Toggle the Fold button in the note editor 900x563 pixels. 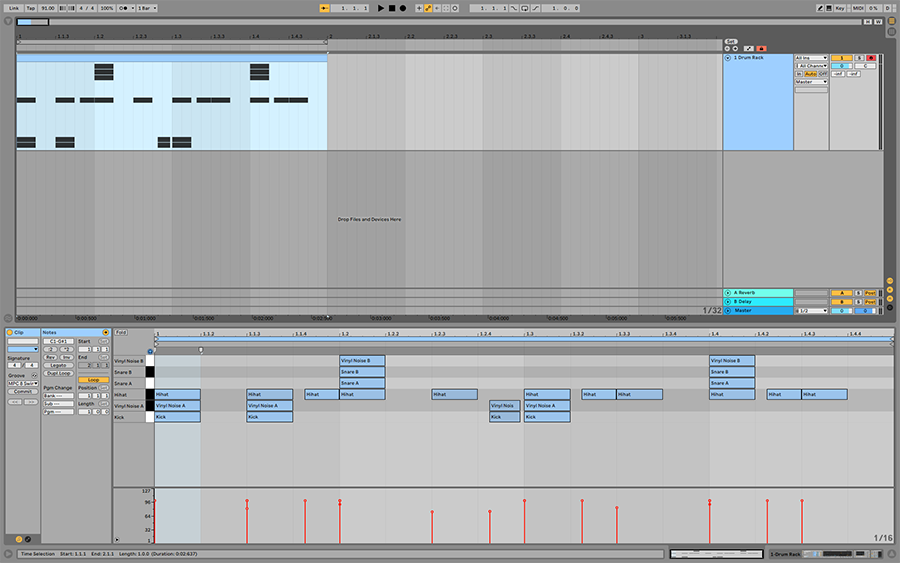(121, 332)
